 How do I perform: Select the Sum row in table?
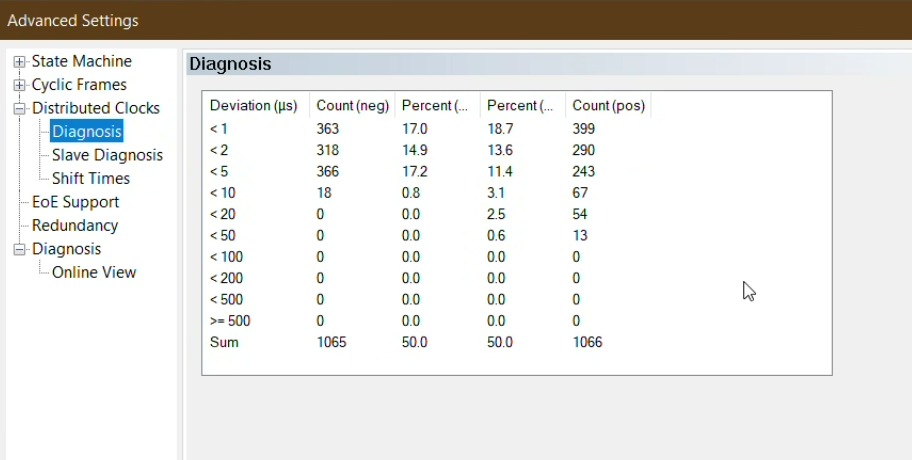(223, 342)
